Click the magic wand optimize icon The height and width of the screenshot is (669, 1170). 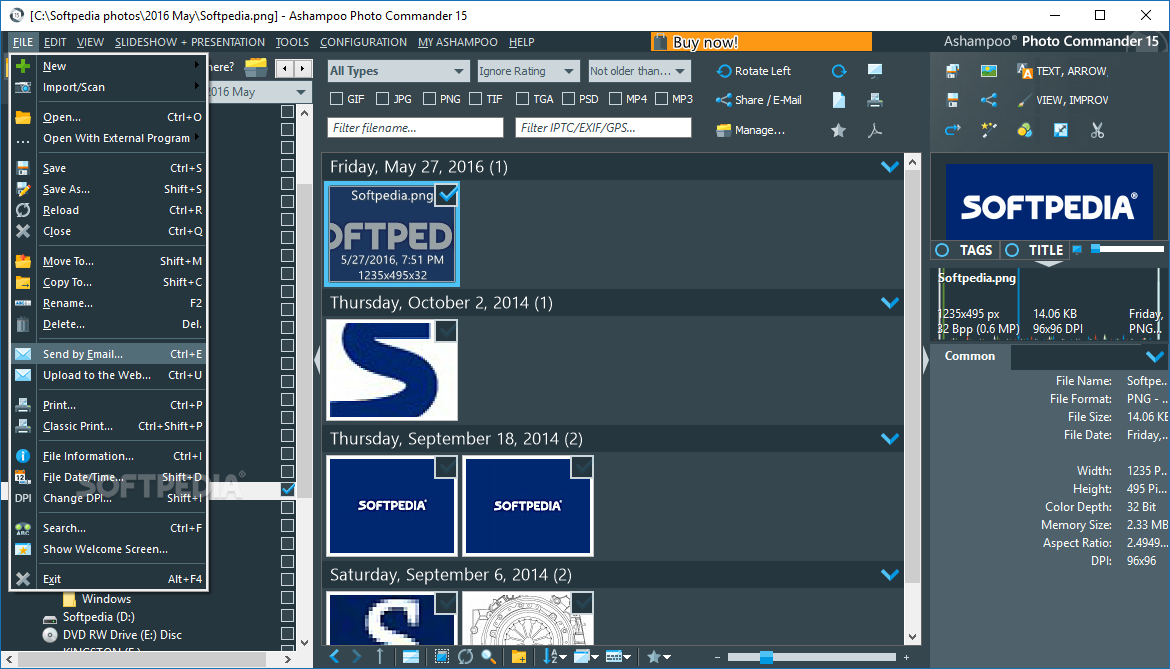coord(989,131)
